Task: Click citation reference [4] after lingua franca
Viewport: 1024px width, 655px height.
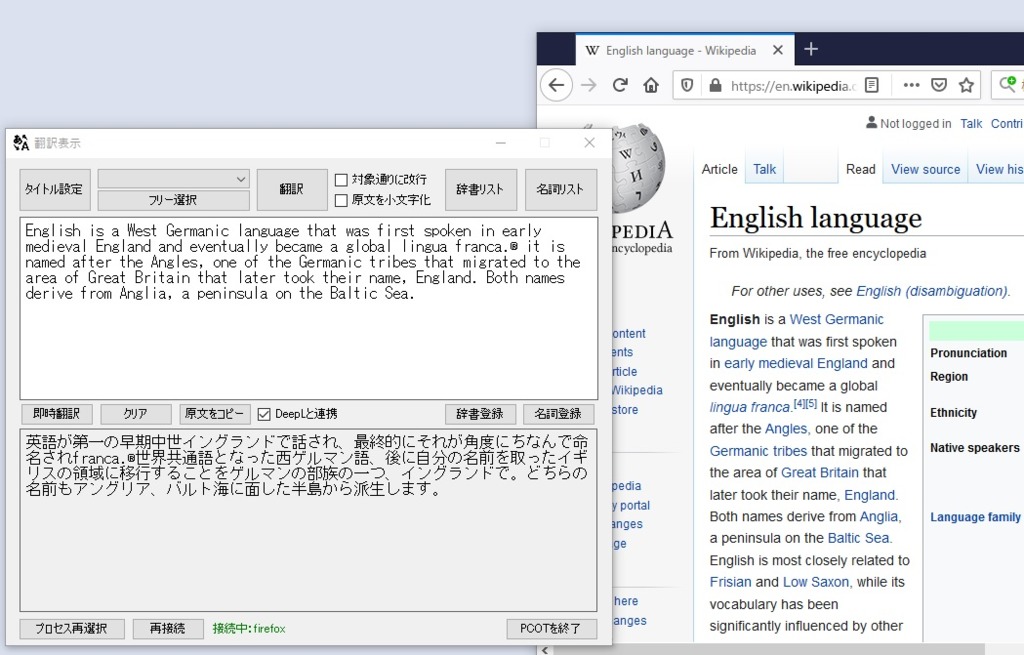Action: click(x=799, y=404)
